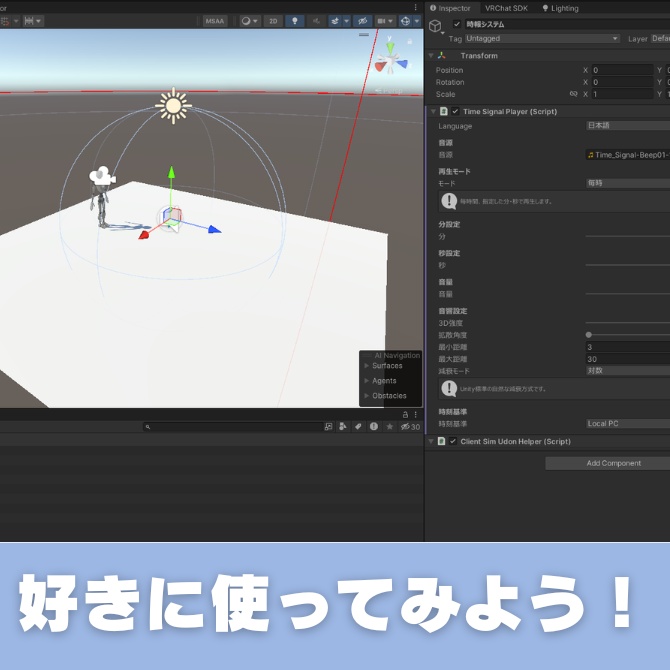This screenshot has width=670, height=670.
Task: Open Scene view kebab menu
Action: 415,7
